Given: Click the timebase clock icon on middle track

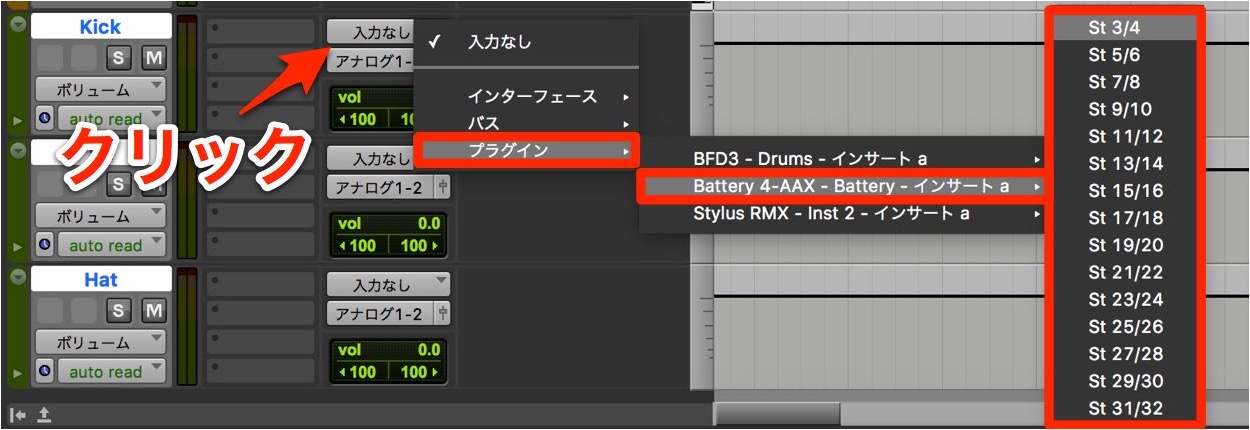Looking at the screenshot, I should click(45, 245).
